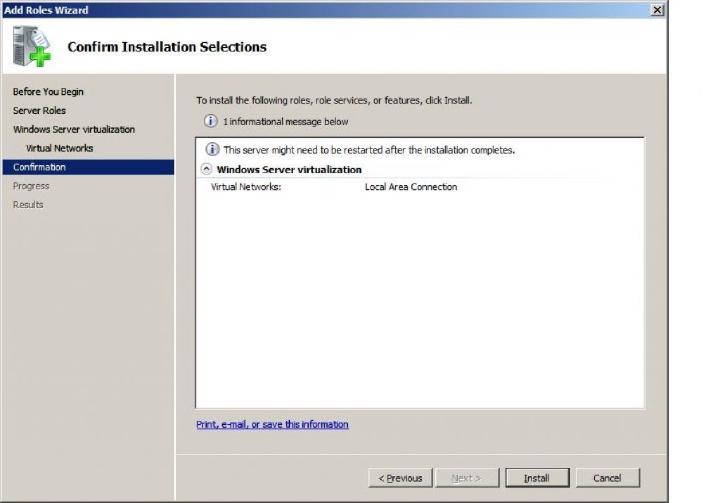Click info icon beside the restart warning message
The image size is (720, 503).
[x=212, y=149]
